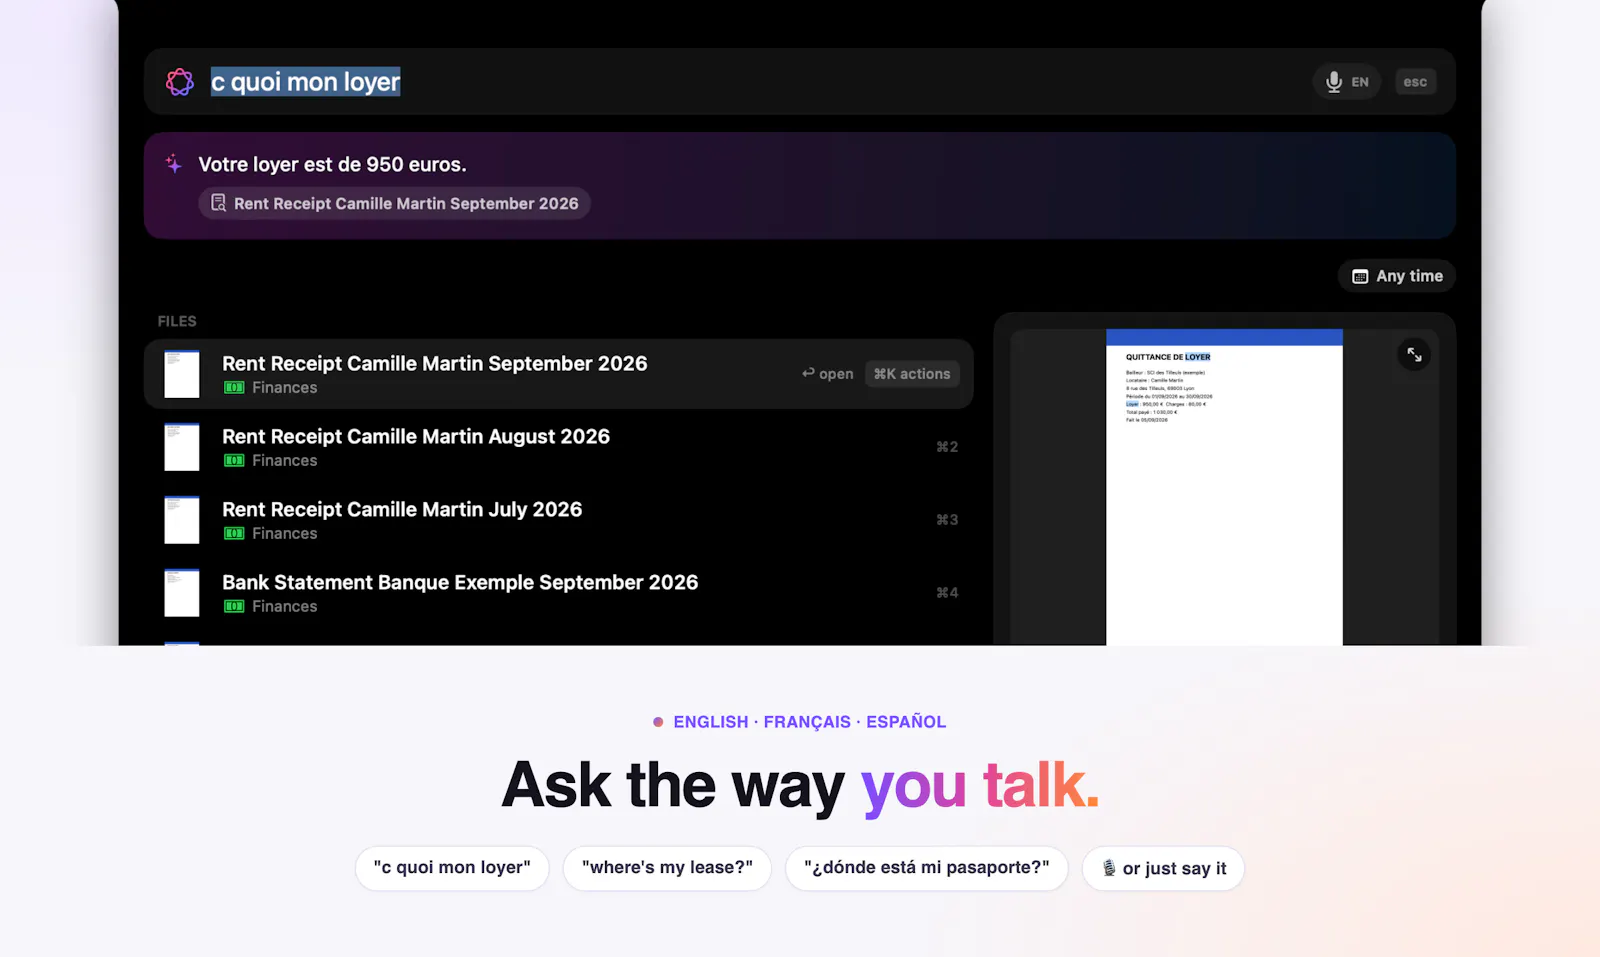The height and width of the screenshot is (957, 1600).
Task: Click the sparkle icon beside the AI answer
Action: point(174,164)
